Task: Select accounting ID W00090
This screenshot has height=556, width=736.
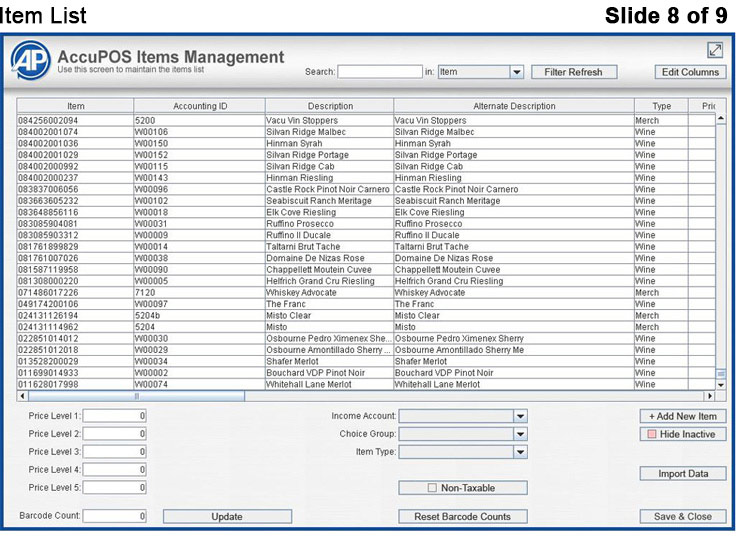Action: [199, 270]
